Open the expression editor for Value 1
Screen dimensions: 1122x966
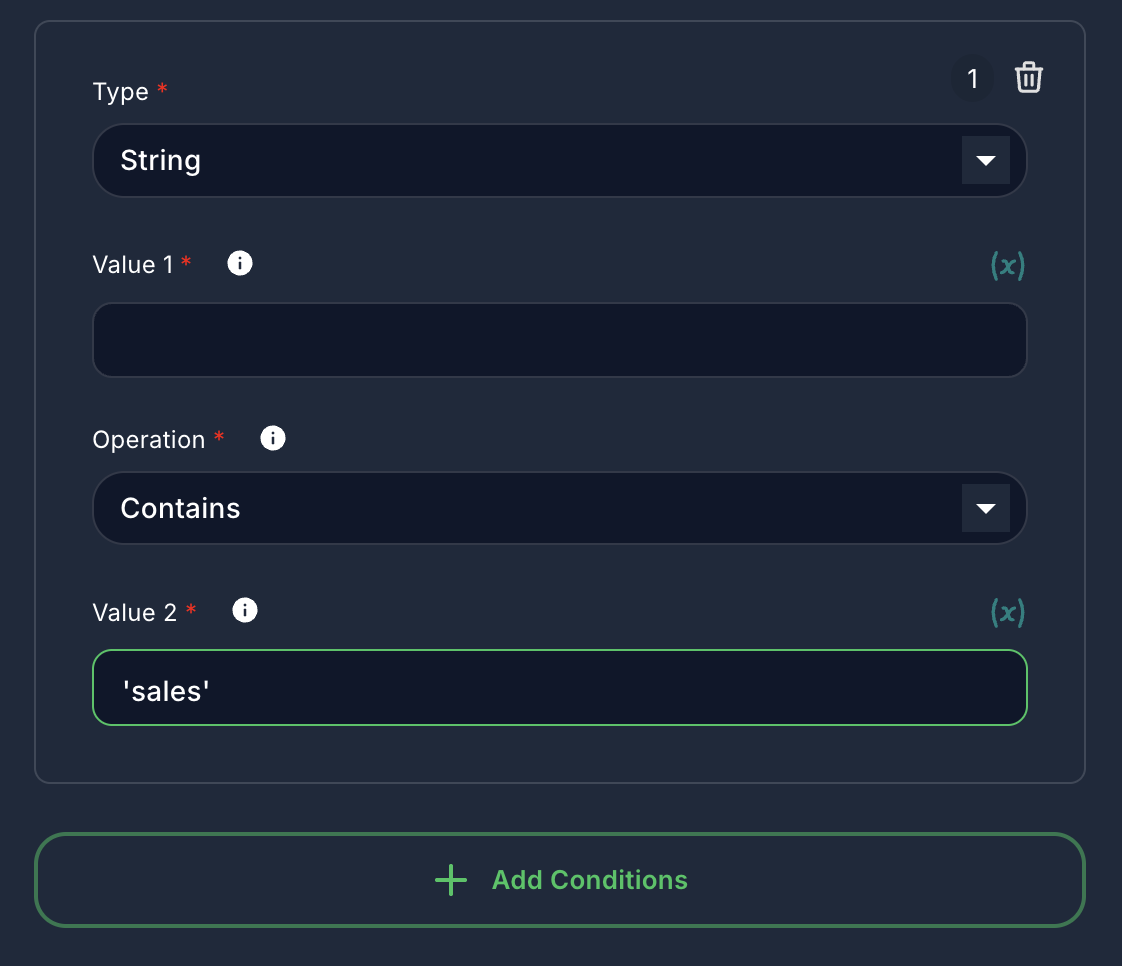point(1008,265)
